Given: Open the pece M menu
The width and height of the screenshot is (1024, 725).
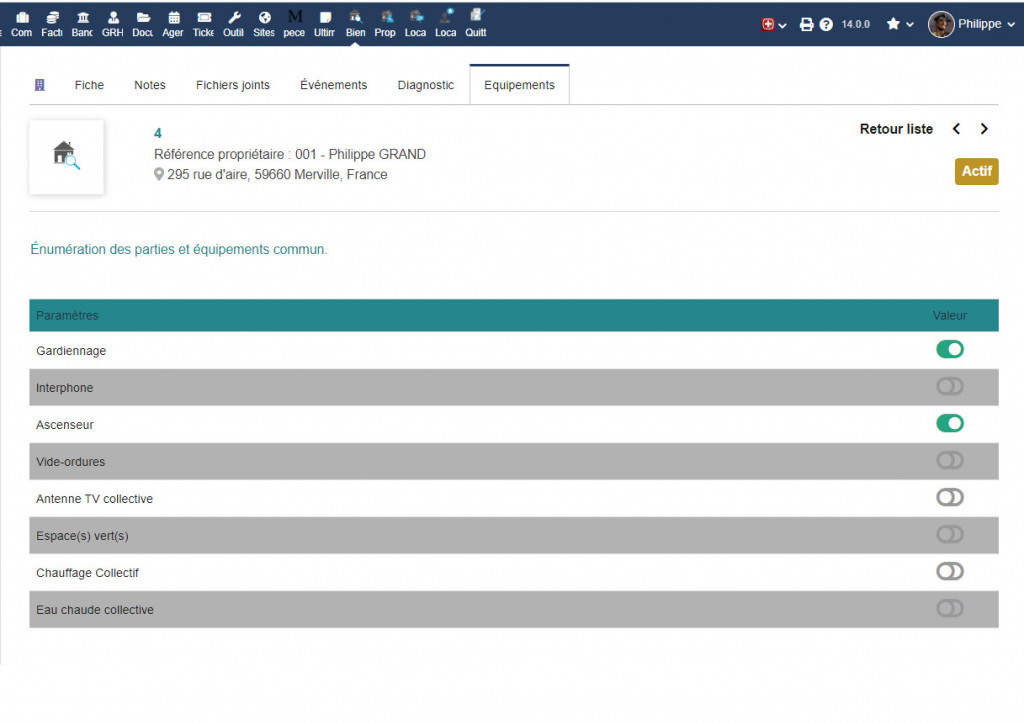Looking at the screenshot, I should (x=294, y=24).
